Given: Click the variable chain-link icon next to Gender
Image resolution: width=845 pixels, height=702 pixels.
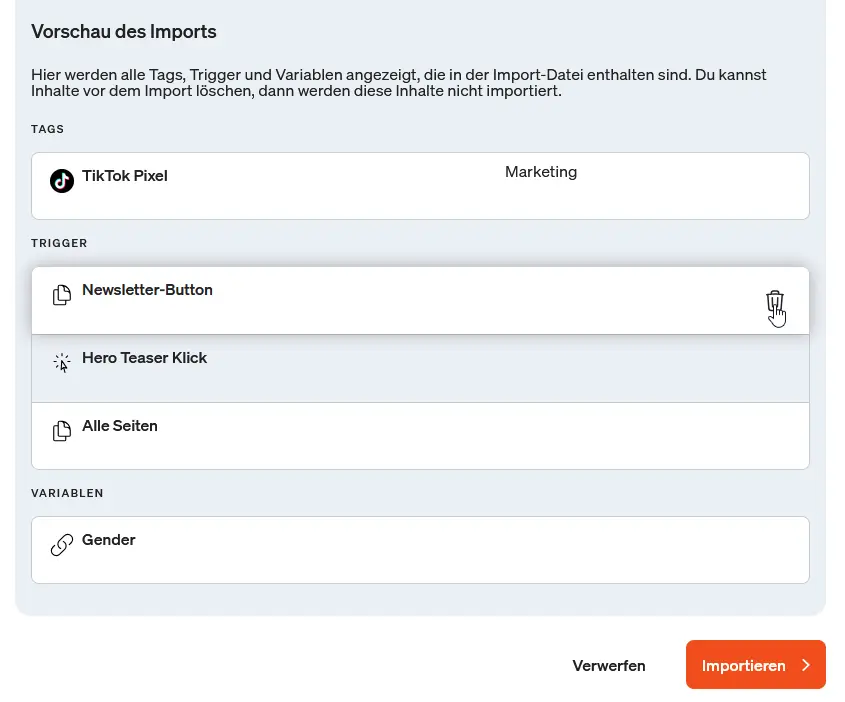Looking at the screenshot, I should (x=62, y=545).
